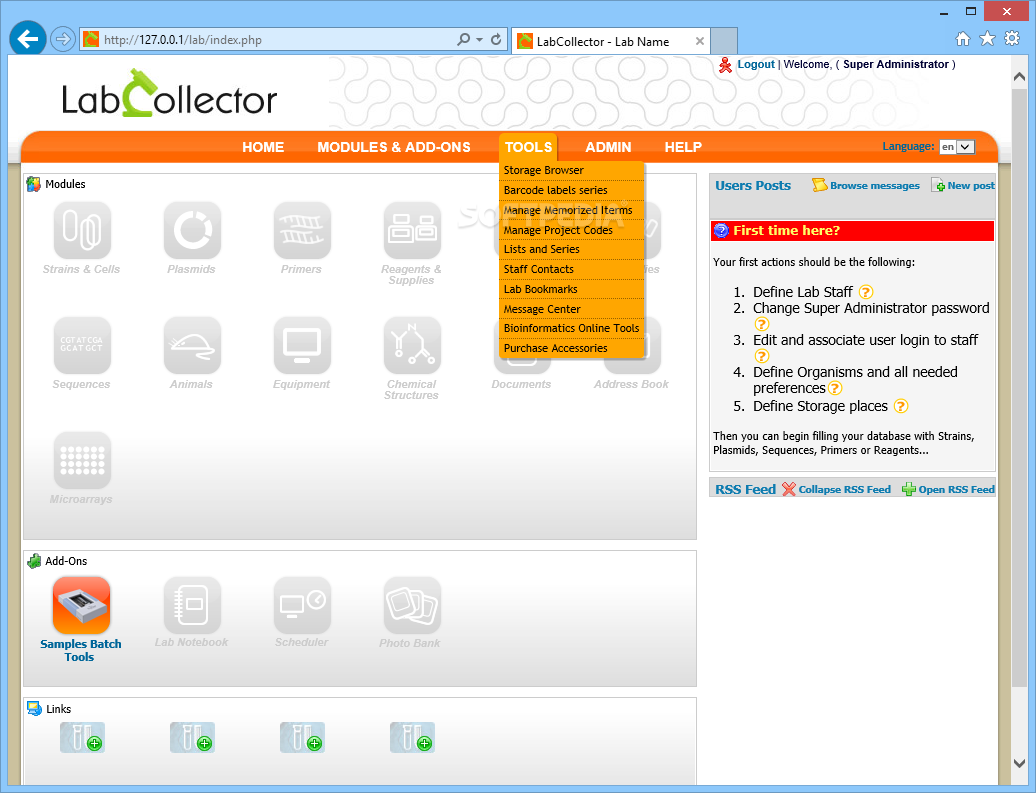Open the Chemical Structures module icon
The height and width of the screenshot is (793, 1036).
pos(412,345)
